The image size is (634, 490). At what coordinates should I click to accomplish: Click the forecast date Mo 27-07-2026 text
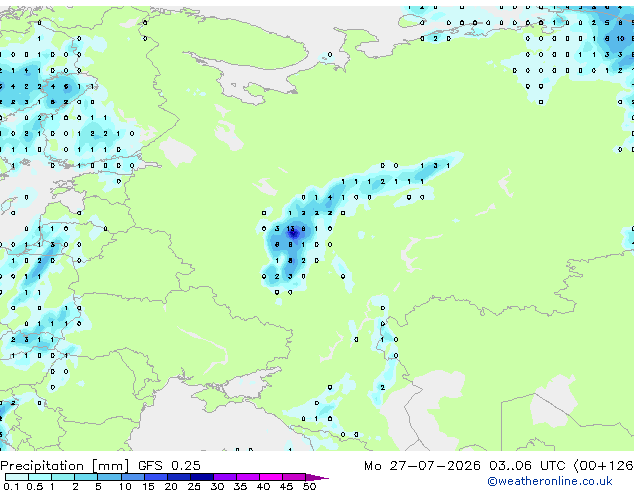click(422, 466)
